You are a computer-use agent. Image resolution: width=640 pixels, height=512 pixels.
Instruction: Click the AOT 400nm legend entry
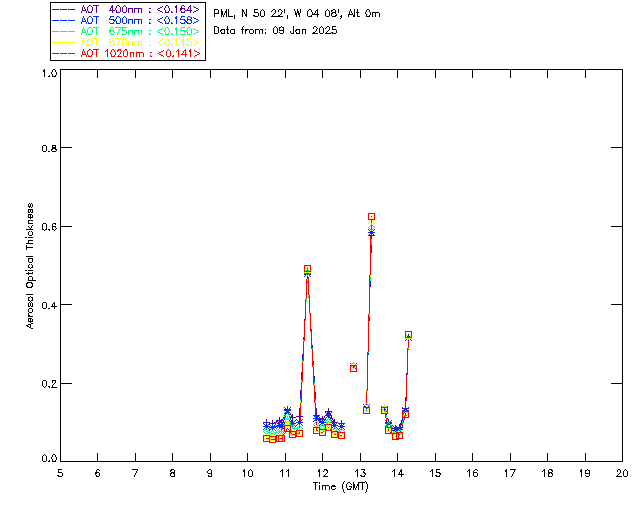pos(127,9)
